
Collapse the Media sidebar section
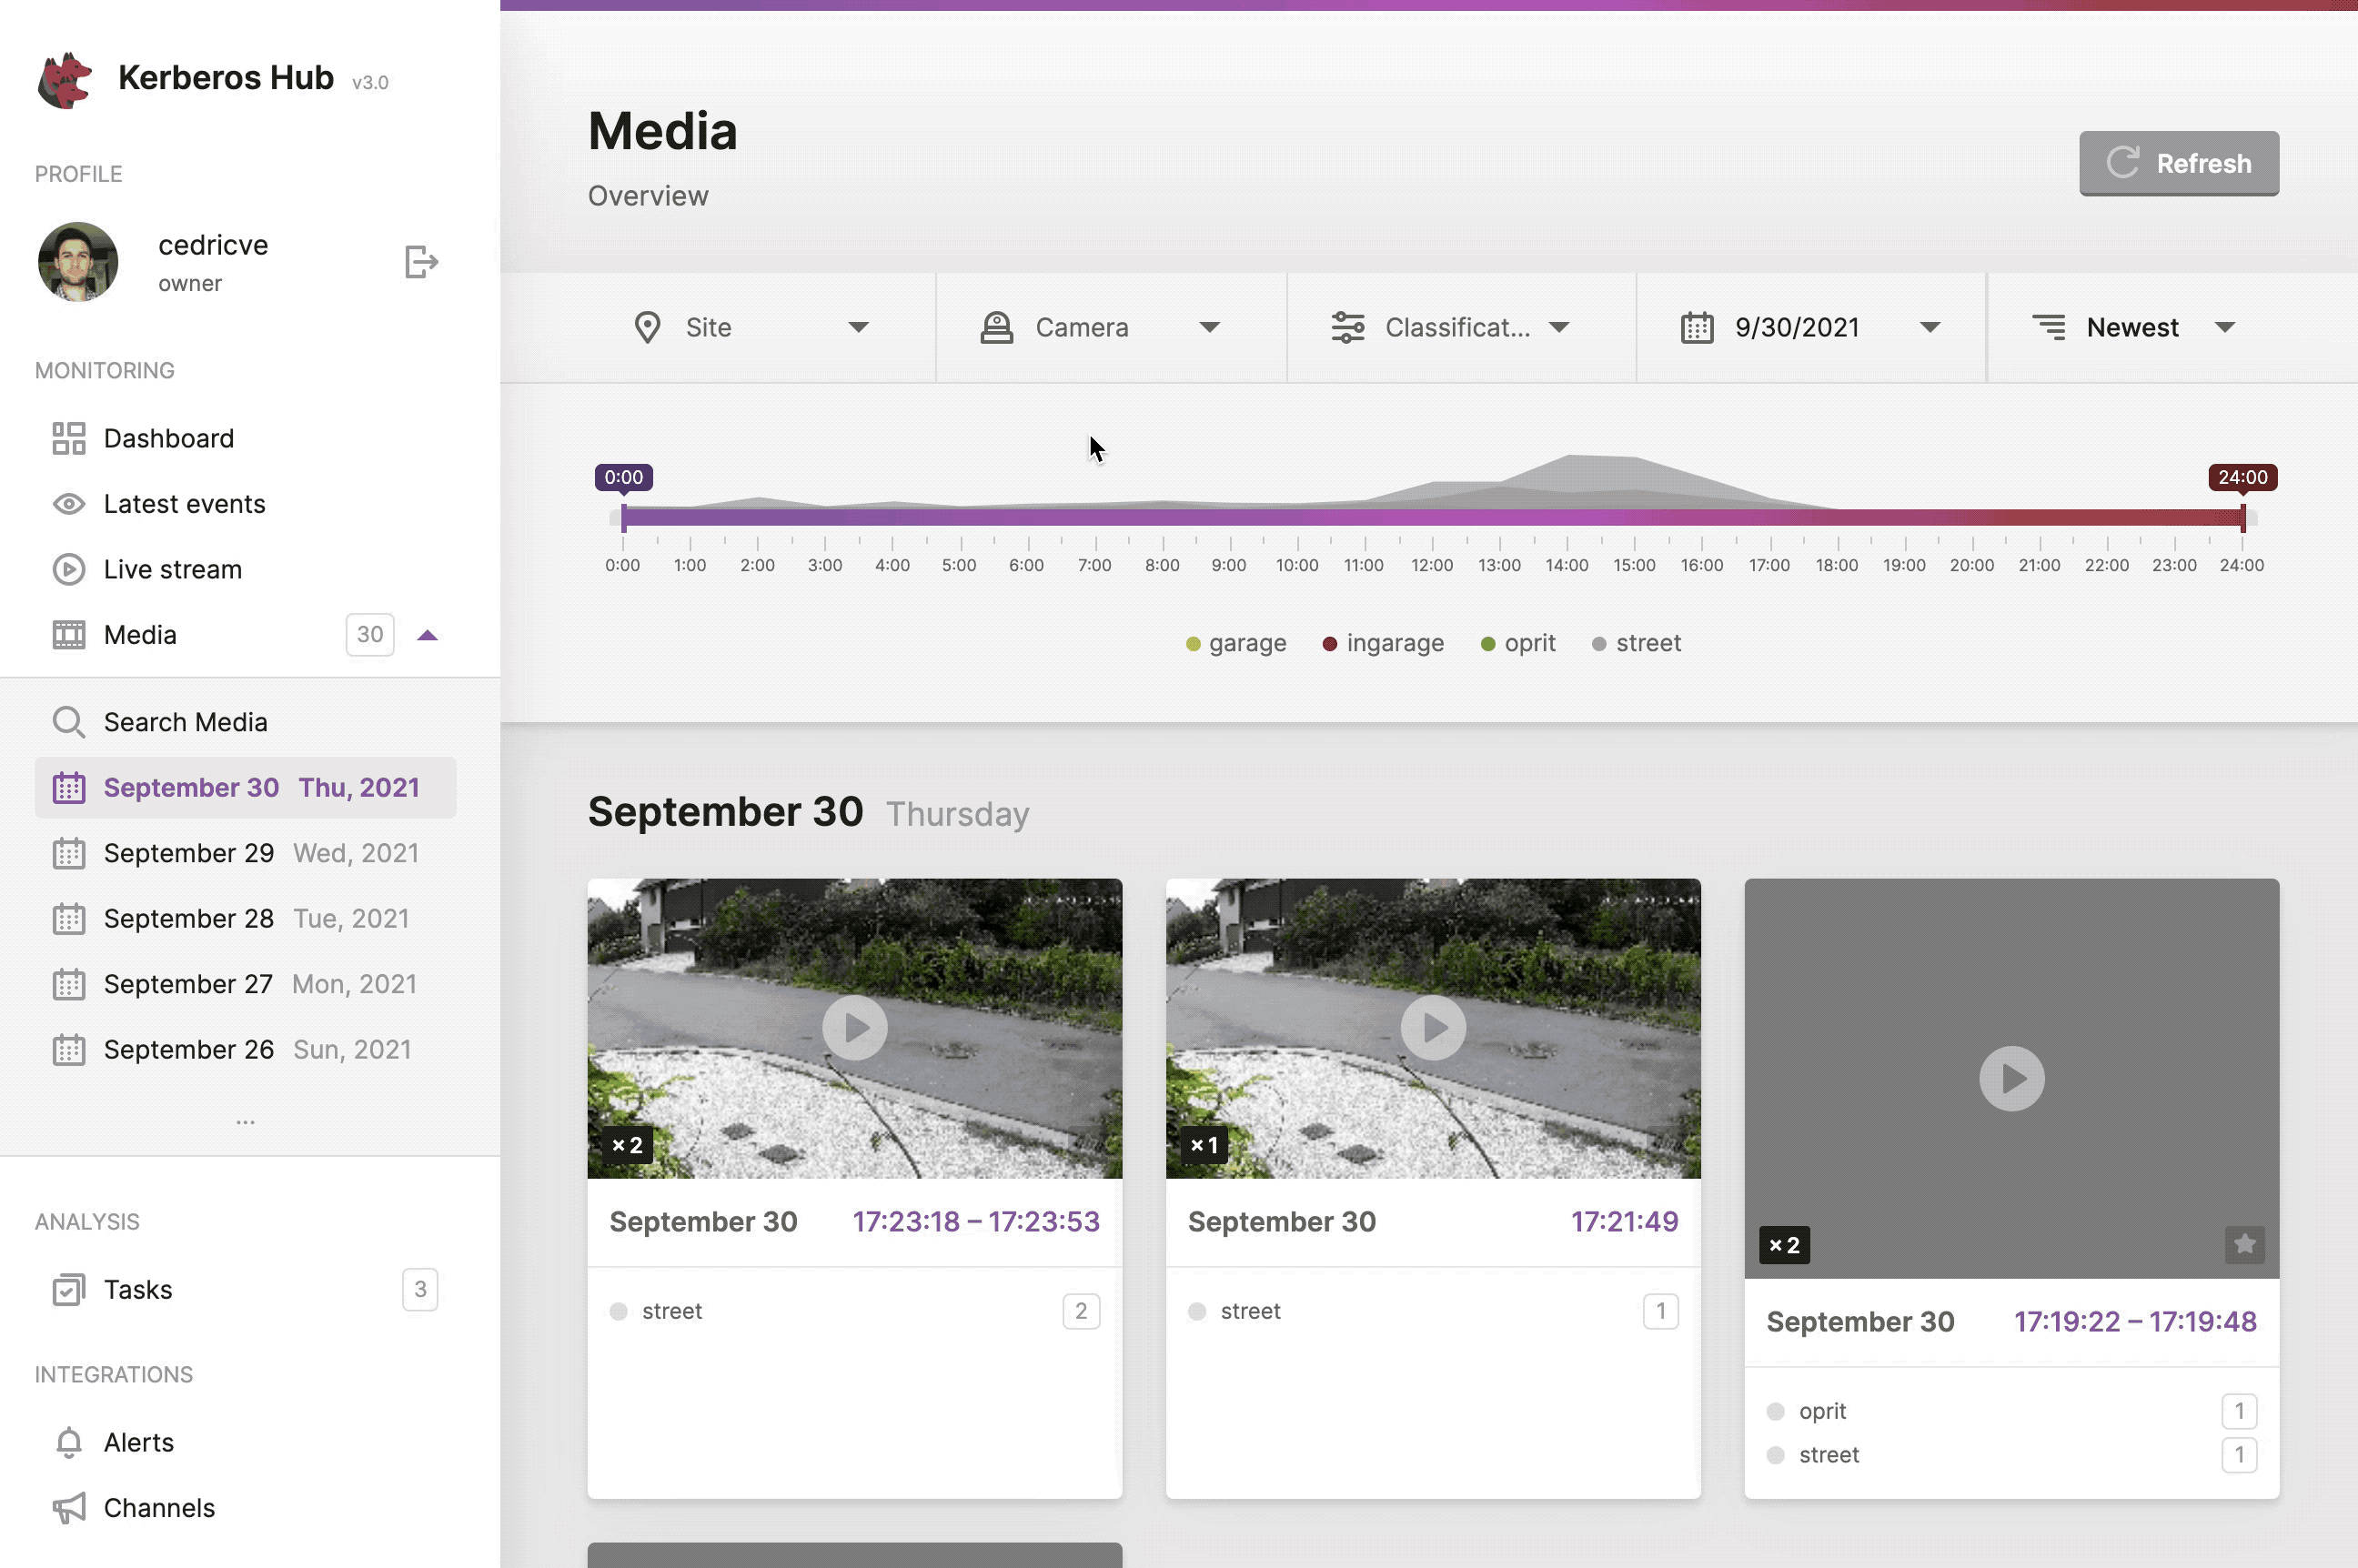[x=428, y=635]
